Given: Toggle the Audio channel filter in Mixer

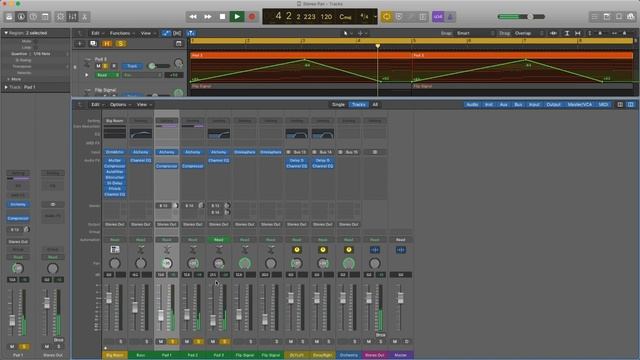Looking at the screenshot, I should click(472, 104).
